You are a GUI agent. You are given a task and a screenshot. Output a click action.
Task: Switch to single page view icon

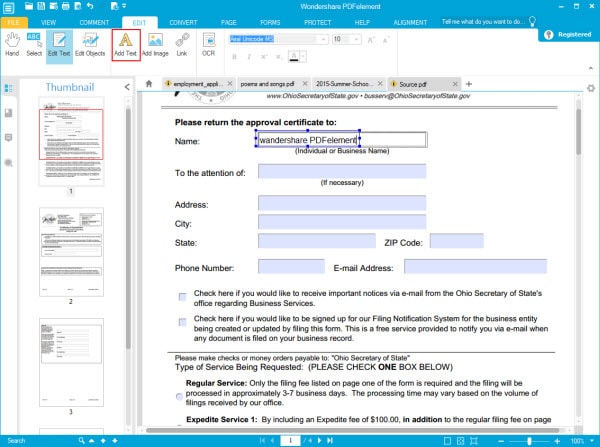pos(447,441)
